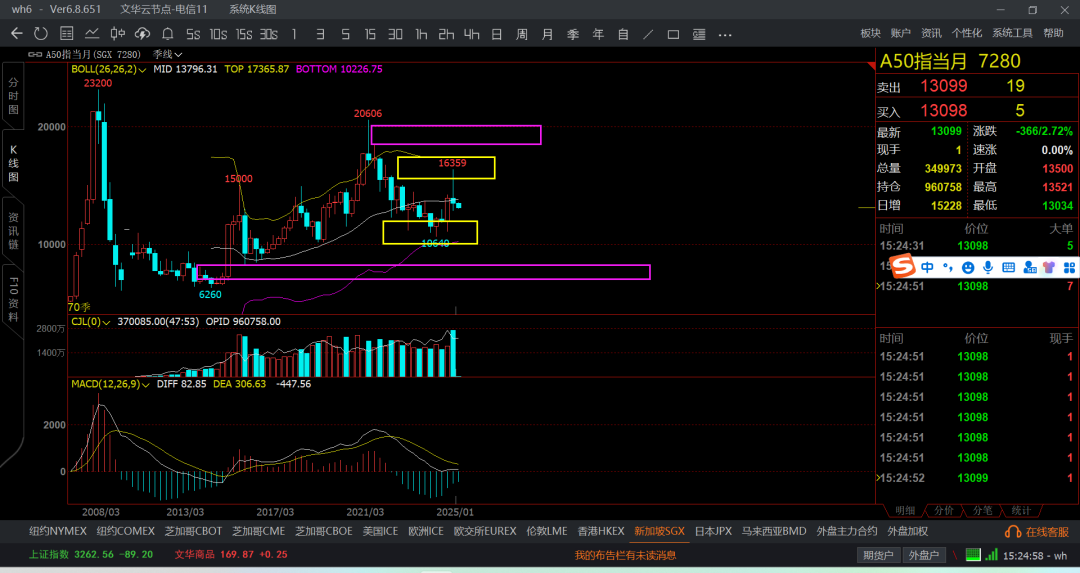Screen dimensions: 1080x573
Task: Open the 个性化 menu
Action: 966,33
